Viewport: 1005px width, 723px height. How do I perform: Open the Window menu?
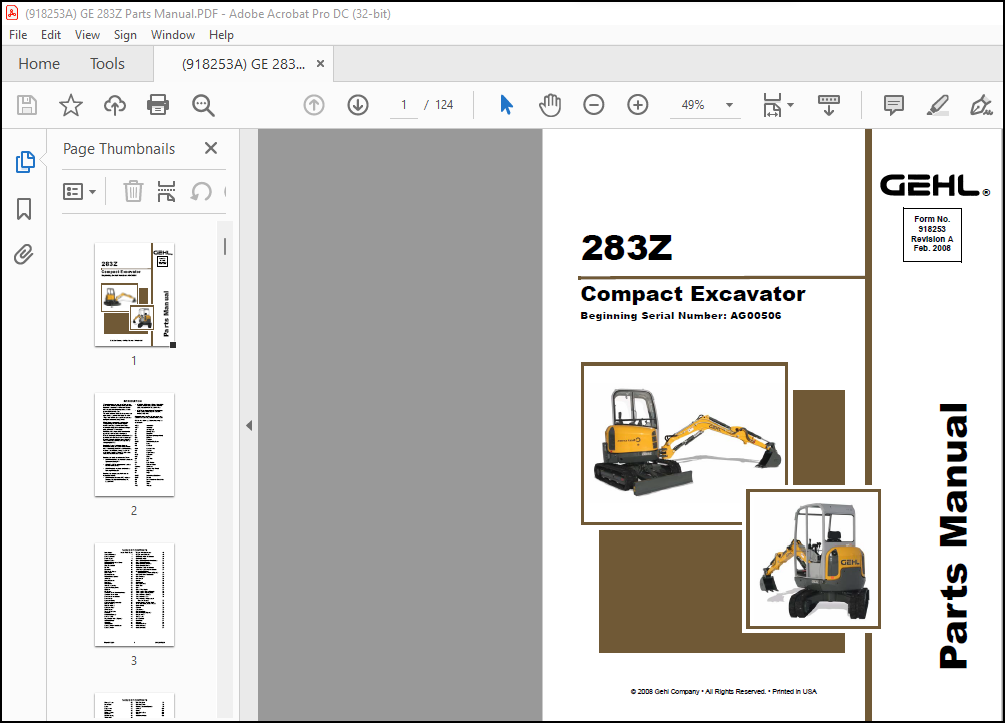172,35
